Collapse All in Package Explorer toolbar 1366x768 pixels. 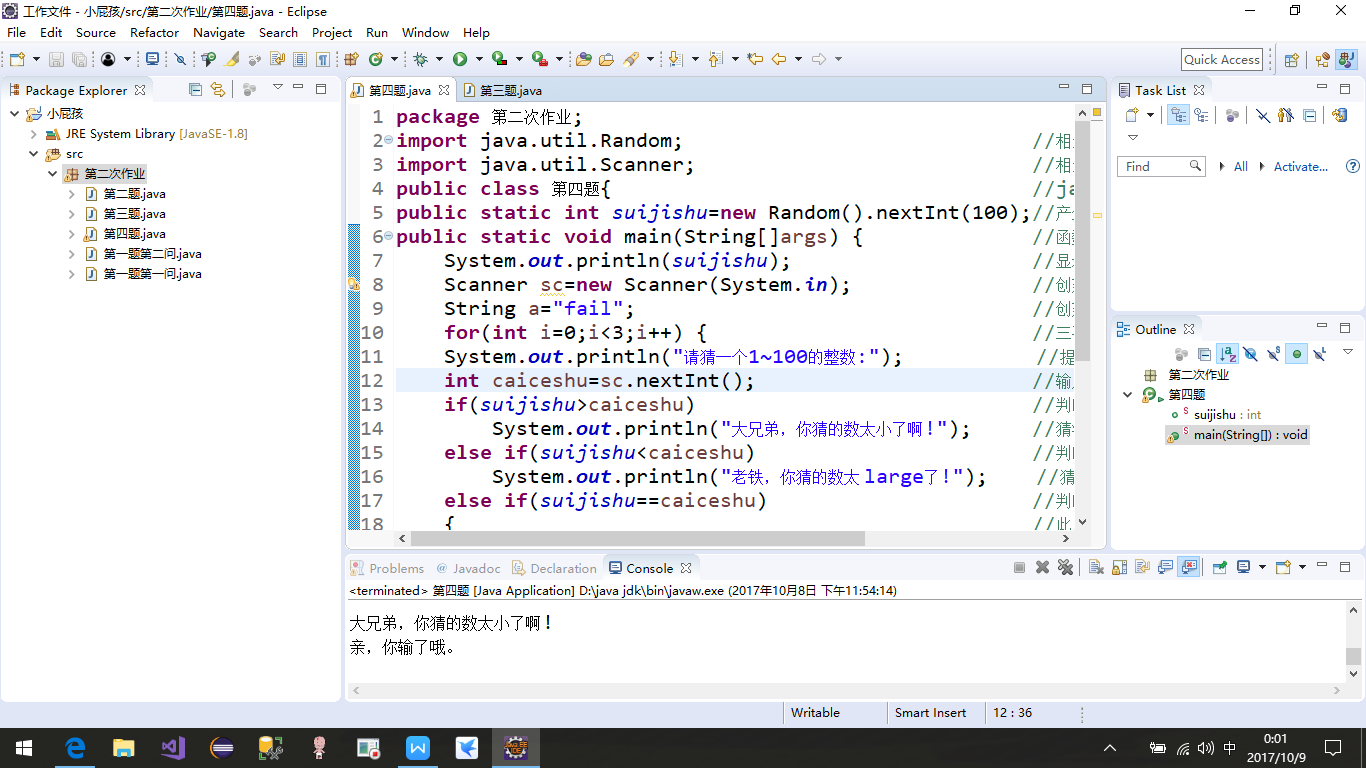(195, 89)
